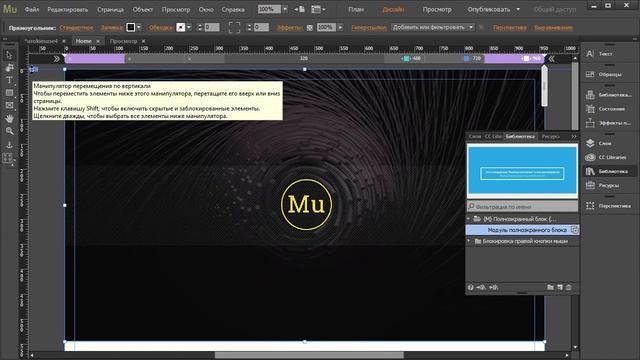The height and width of the screenshot is (360, 640).
Task: Open the view options dropdown in toolbar
Action: 318,9
